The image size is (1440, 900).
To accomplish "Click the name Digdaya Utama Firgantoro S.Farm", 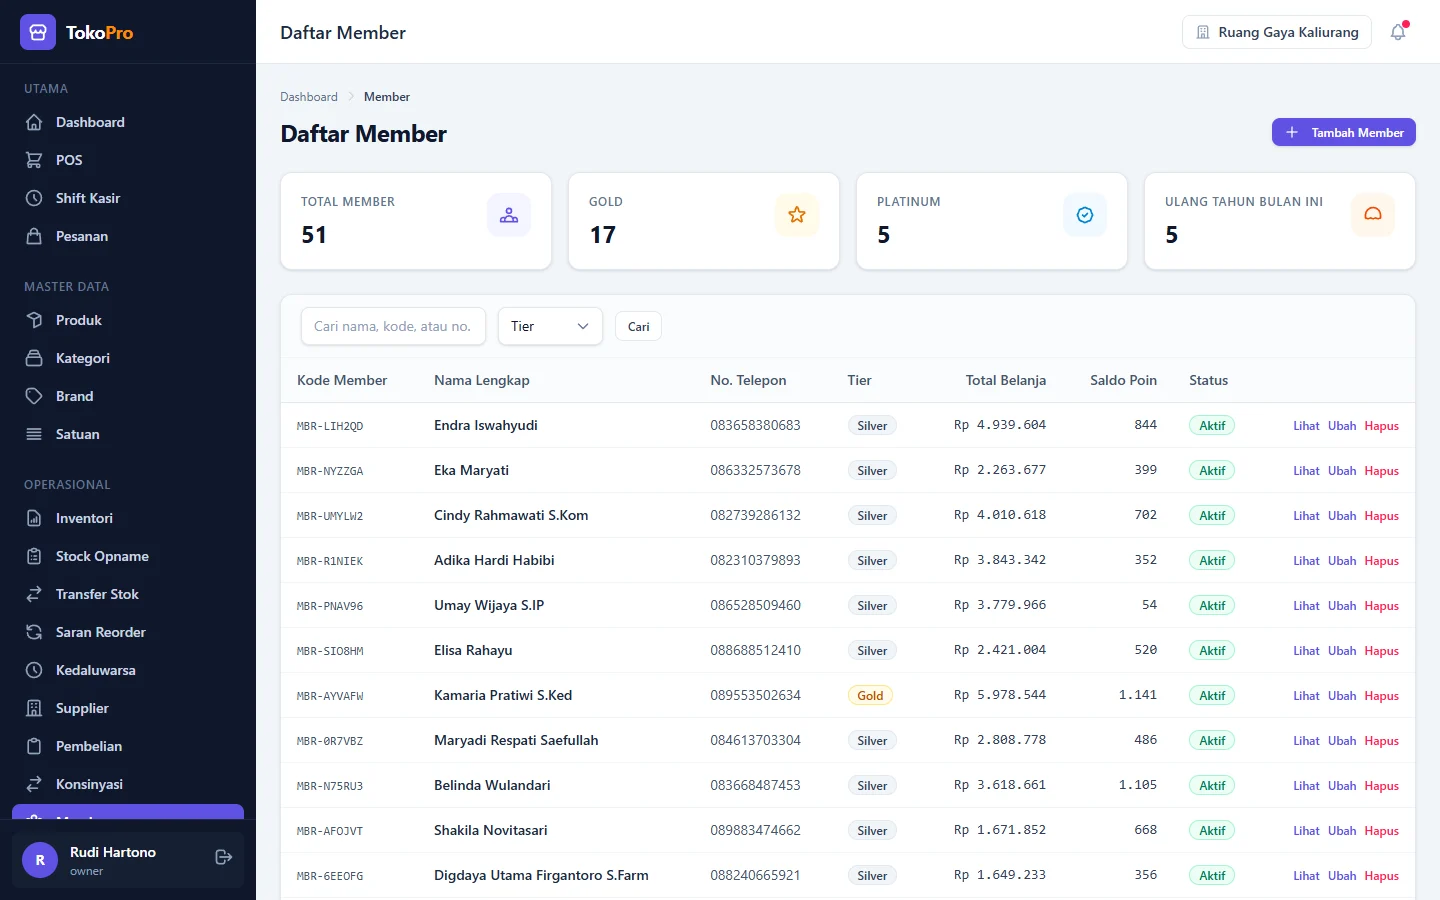I will click(x=541, y=875).
